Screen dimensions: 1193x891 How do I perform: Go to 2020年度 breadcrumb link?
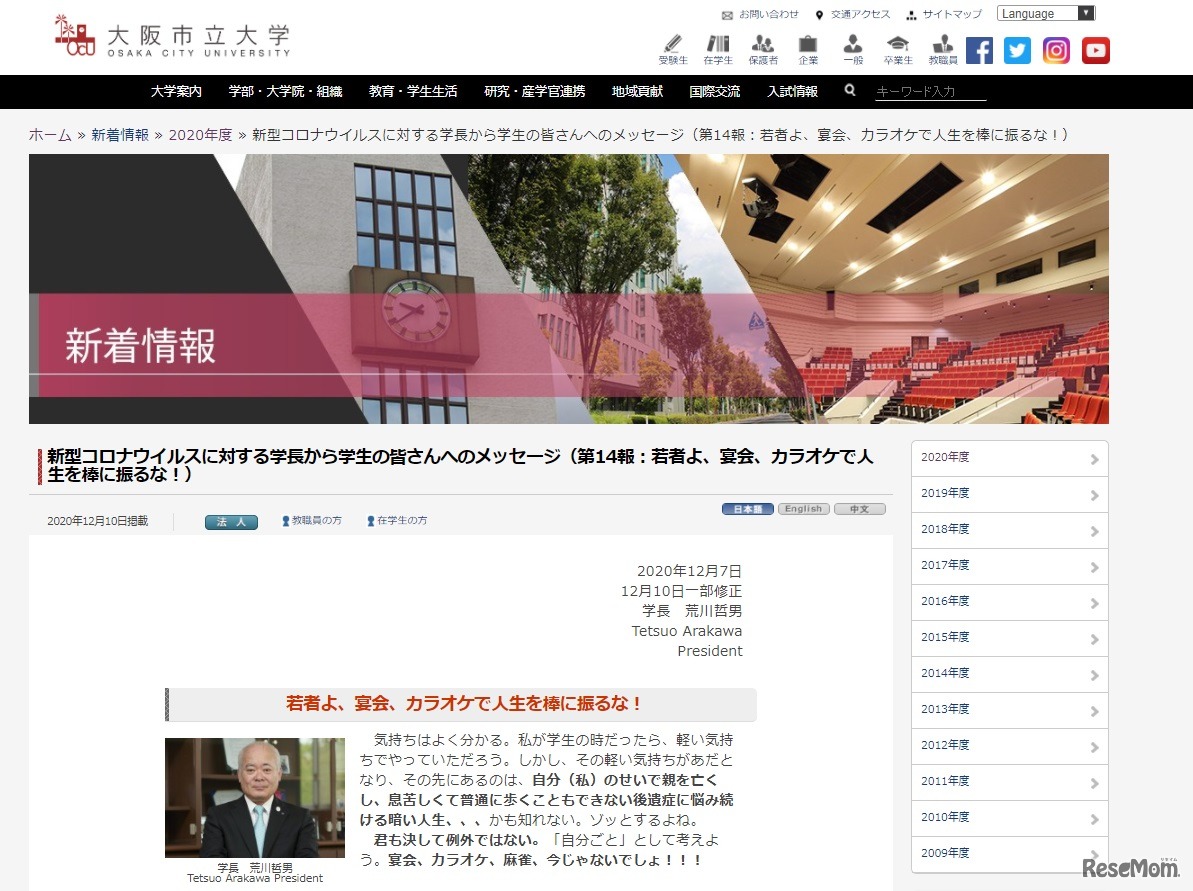(200, 135)
